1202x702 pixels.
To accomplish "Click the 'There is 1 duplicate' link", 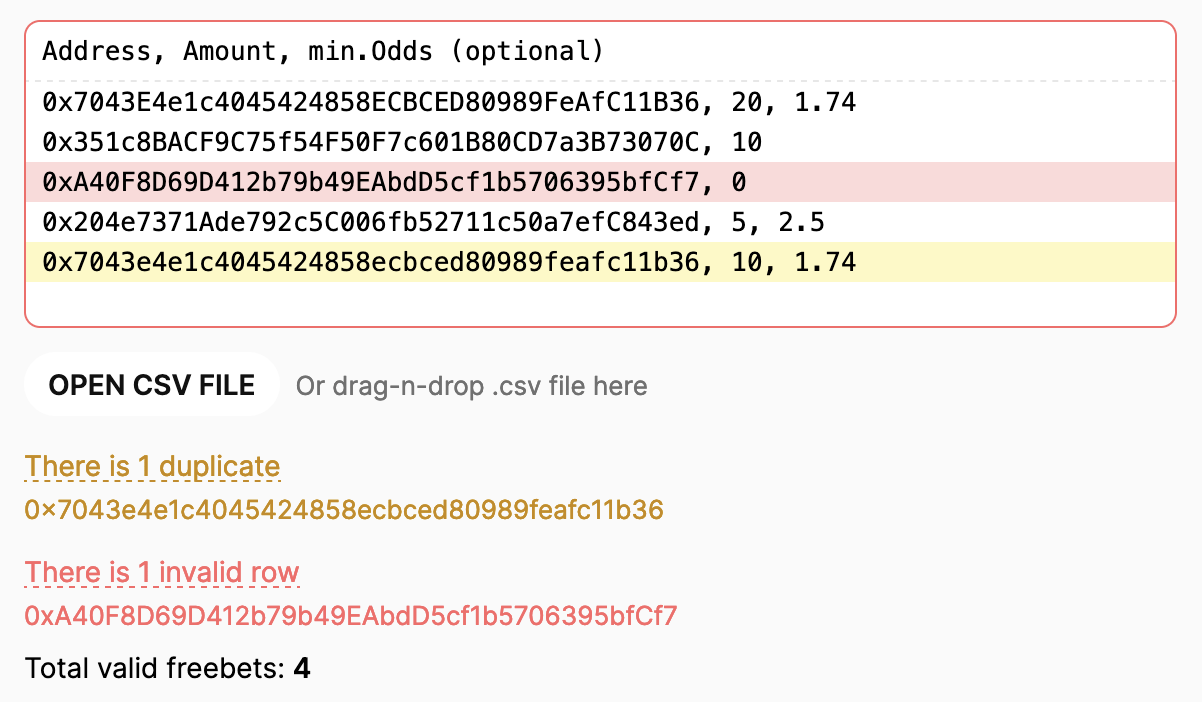I will click(x=152, y=467).
